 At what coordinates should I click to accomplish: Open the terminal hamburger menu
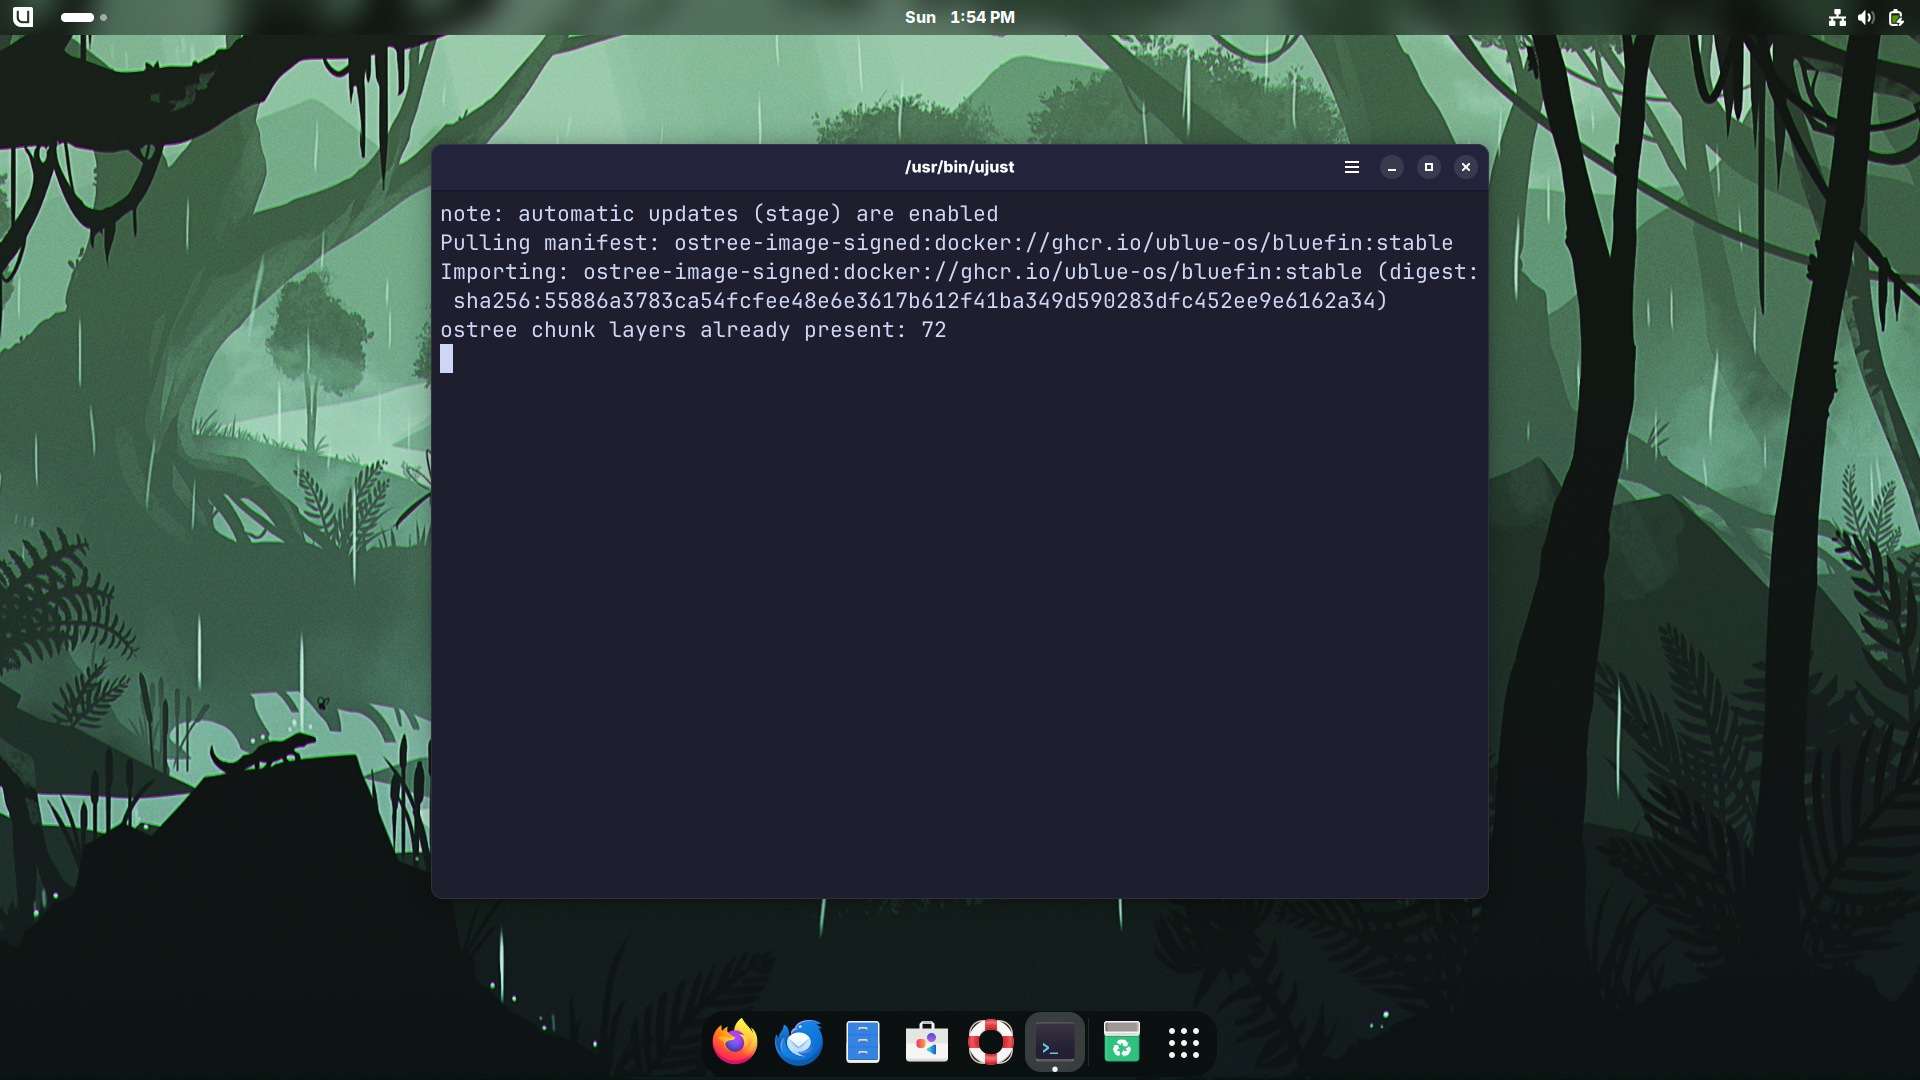1352,167
